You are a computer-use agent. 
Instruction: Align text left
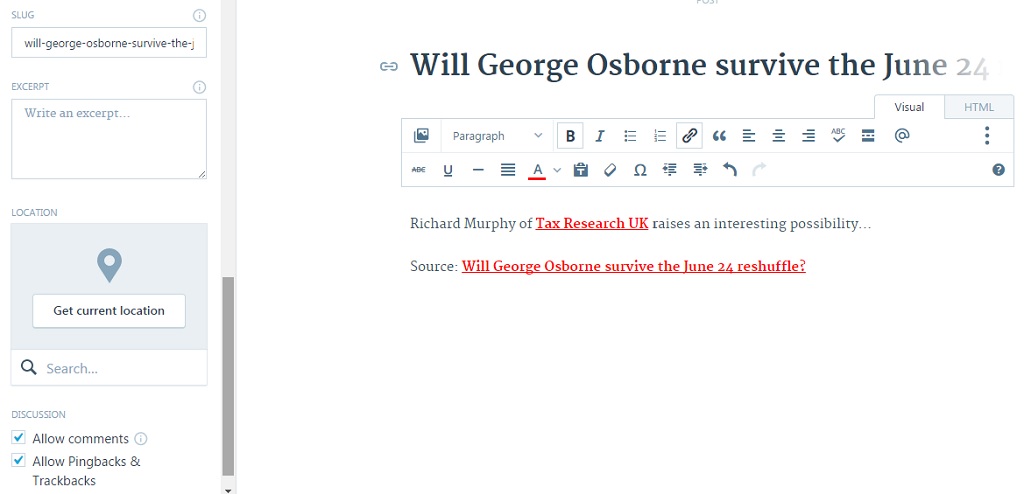pyautogui.click(x=749, y=136)
